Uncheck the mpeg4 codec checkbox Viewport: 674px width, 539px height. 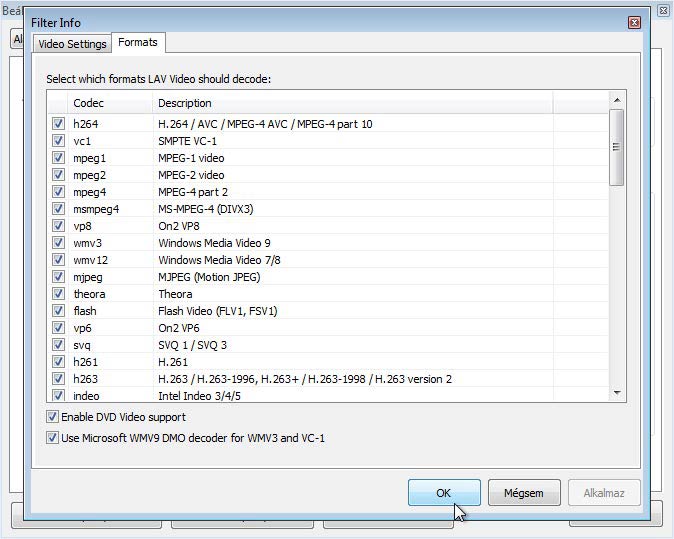tap(58, 192)
